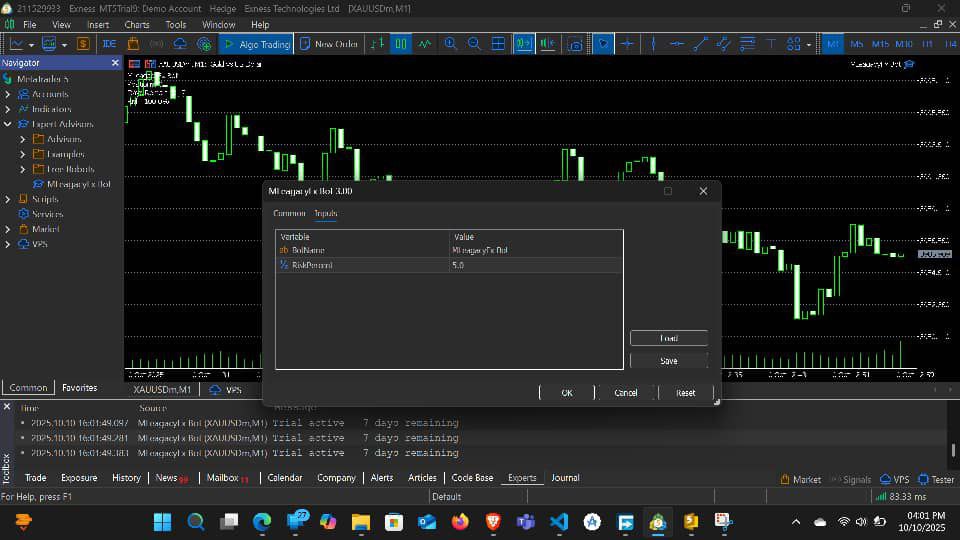The width and height of the screenshot is (960, 540).
Task: Click the Reset button in dialog
Action: [685, 393]
